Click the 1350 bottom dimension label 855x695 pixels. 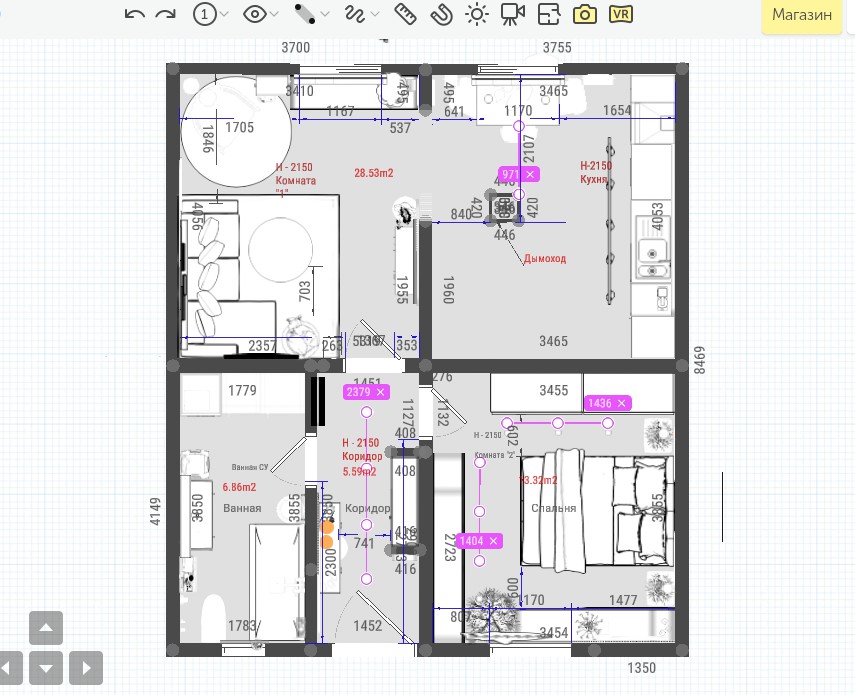pos(641,668)
